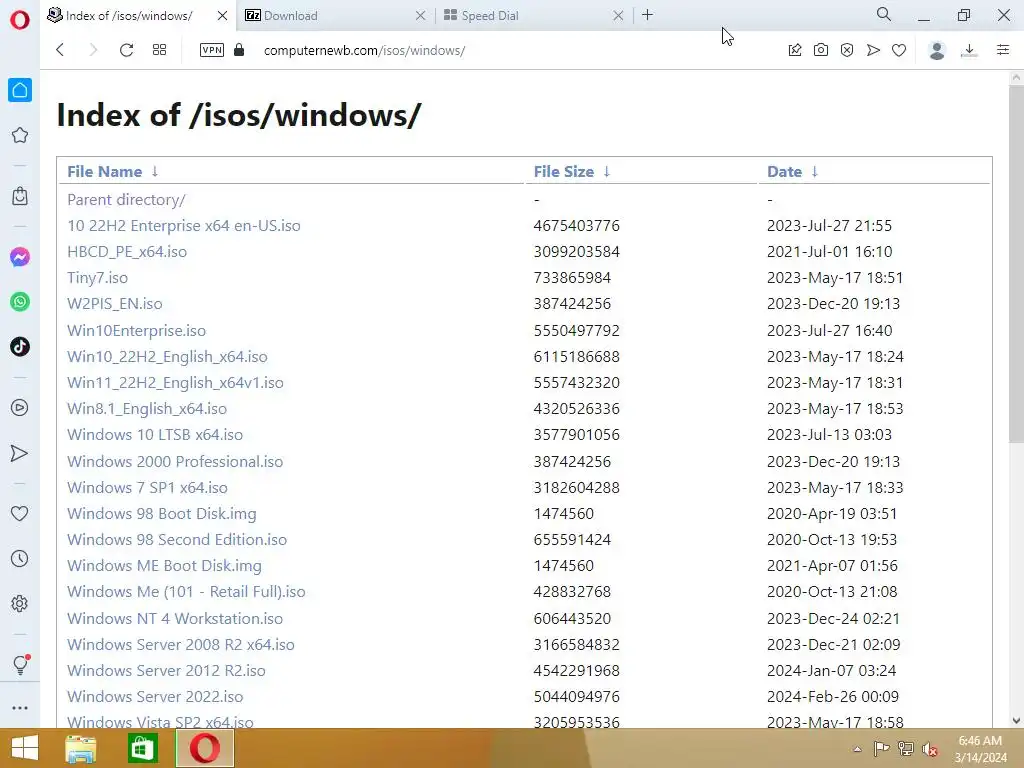Open Microsoft Store from taskbar
Viewport: 1024px width, 768px height.
pyautogui.click(x=142, y=748)
